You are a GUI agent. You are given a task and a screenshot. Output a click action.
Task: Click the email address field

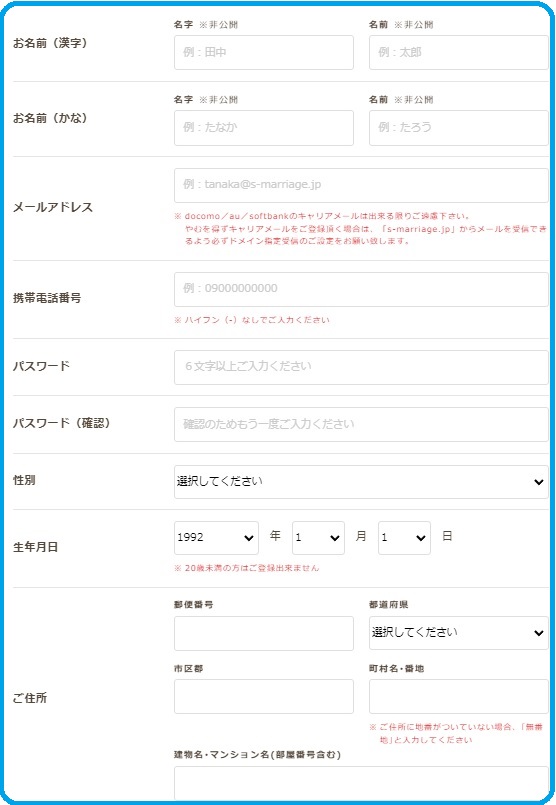361,185
